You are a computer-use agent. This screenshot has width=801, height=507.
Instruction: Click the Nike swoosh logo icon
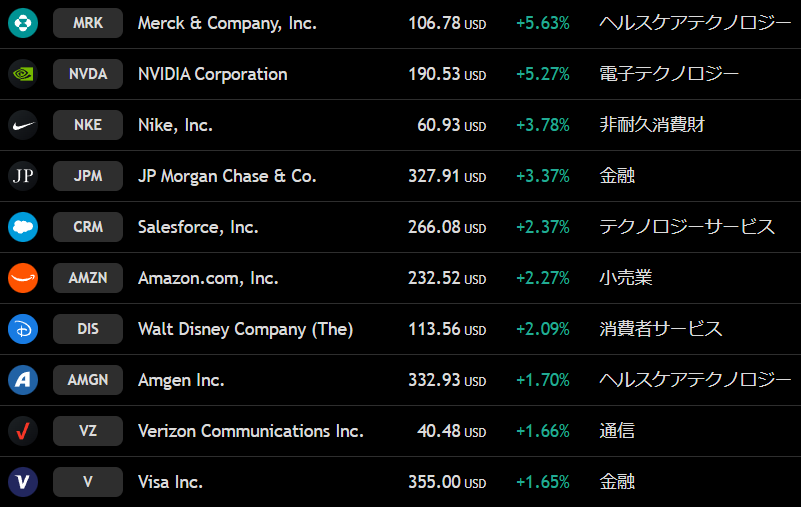(x=23, y=125)
